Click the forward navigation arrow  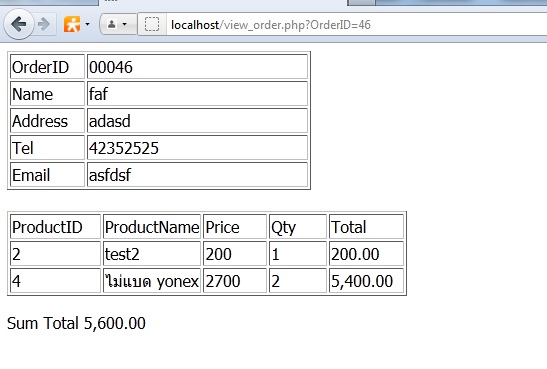point(44,24)
